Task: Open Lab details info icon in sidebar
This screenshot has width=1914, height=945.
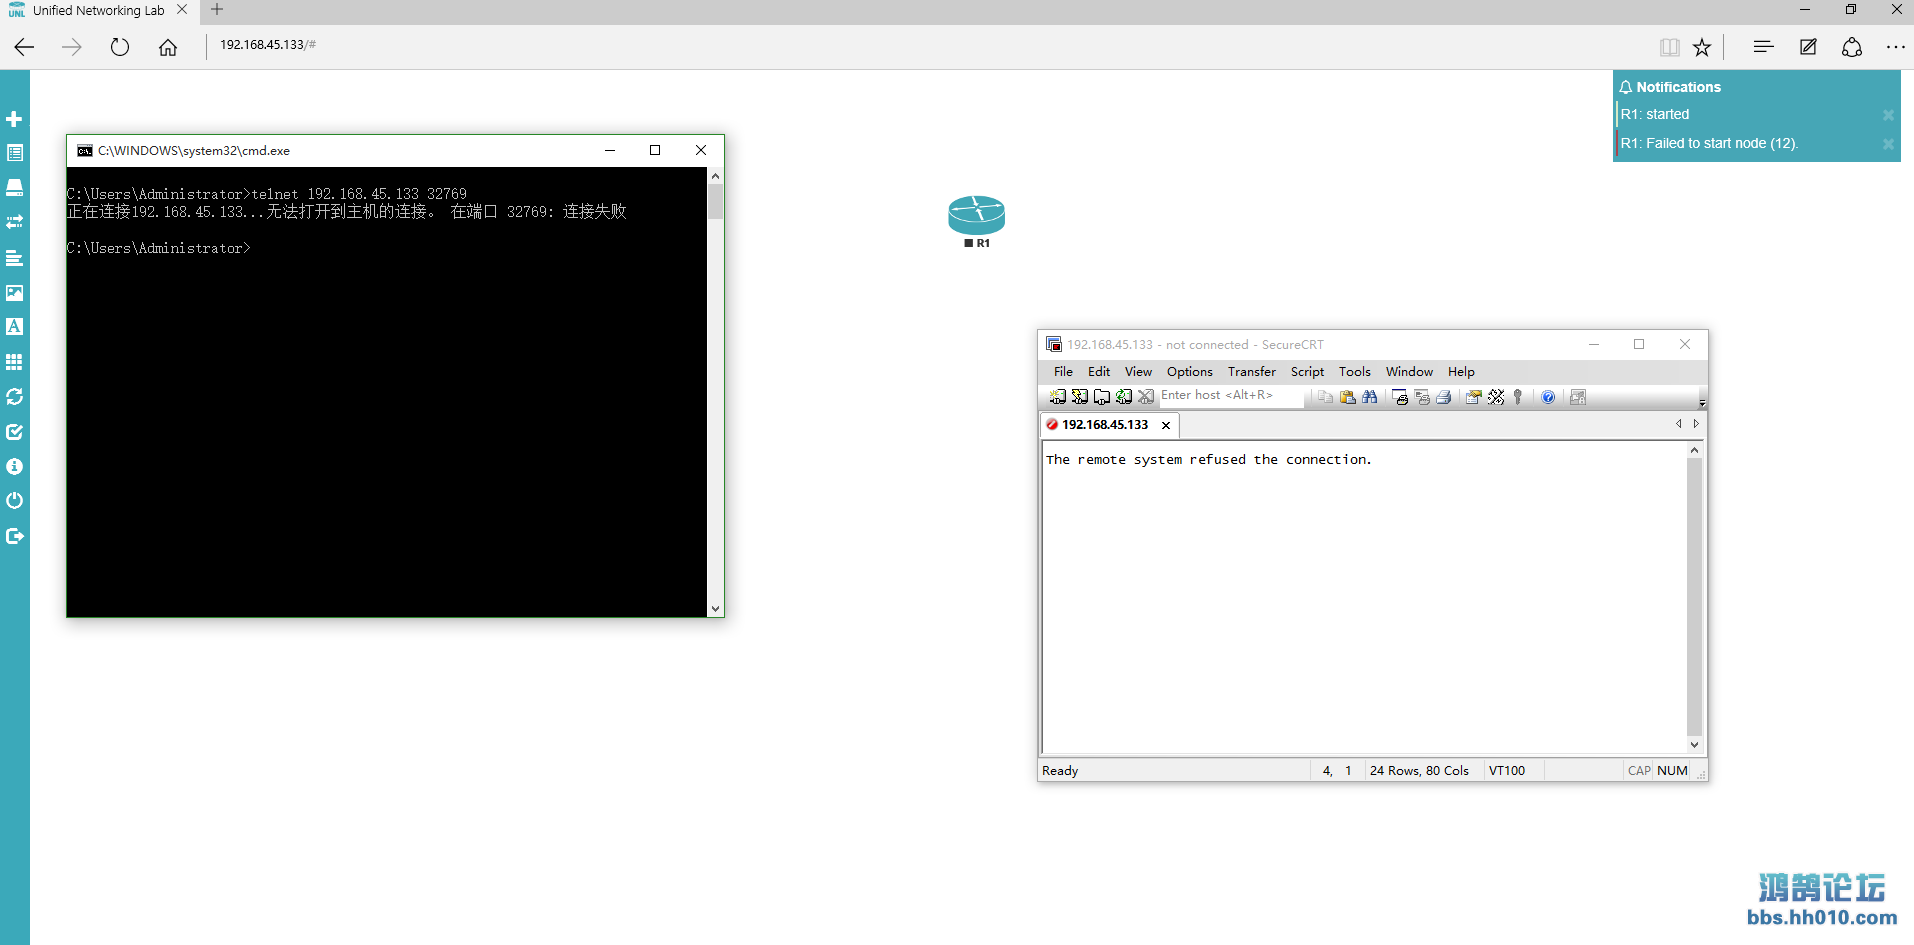Action: point(14,466)
